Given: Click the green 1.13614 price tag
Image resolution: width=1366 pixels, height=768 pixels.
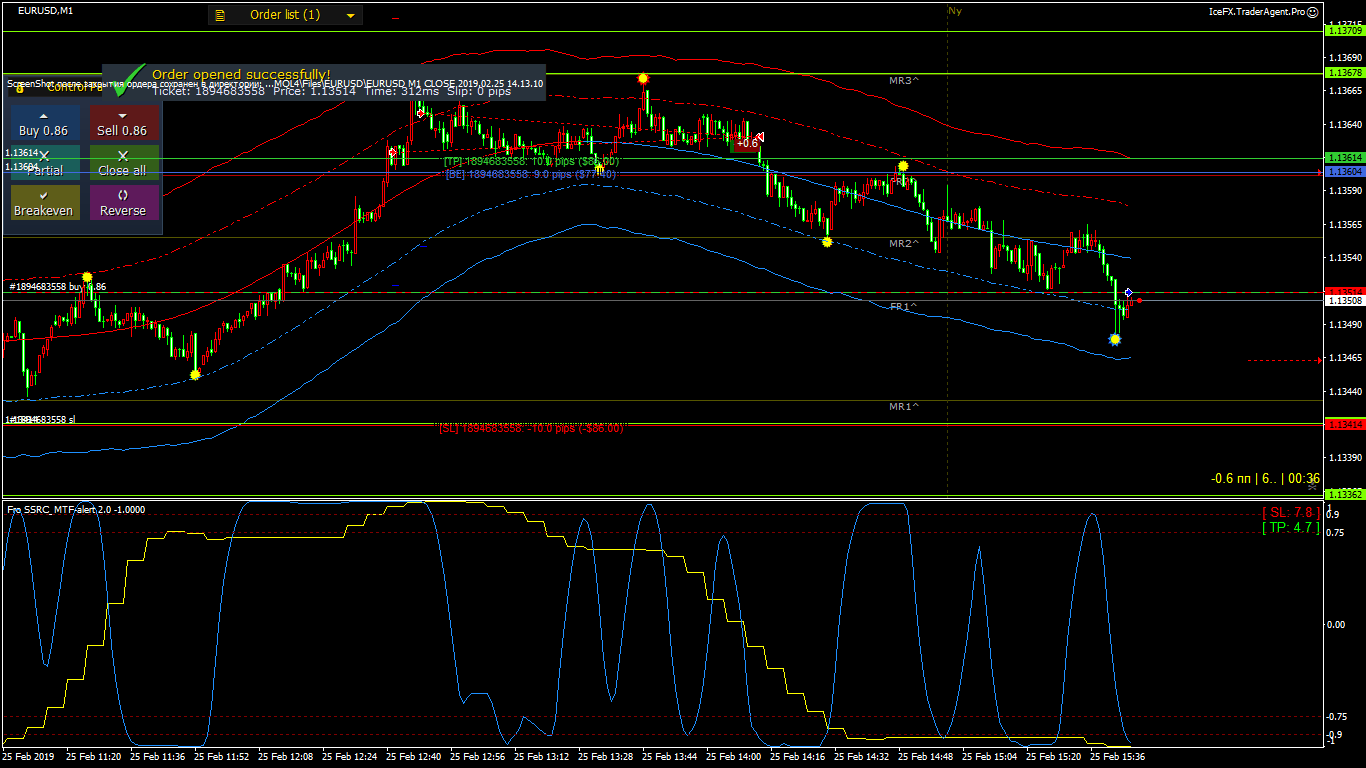Looking at the screenshot, I should pyautogui.click(x=1344, y=158).
